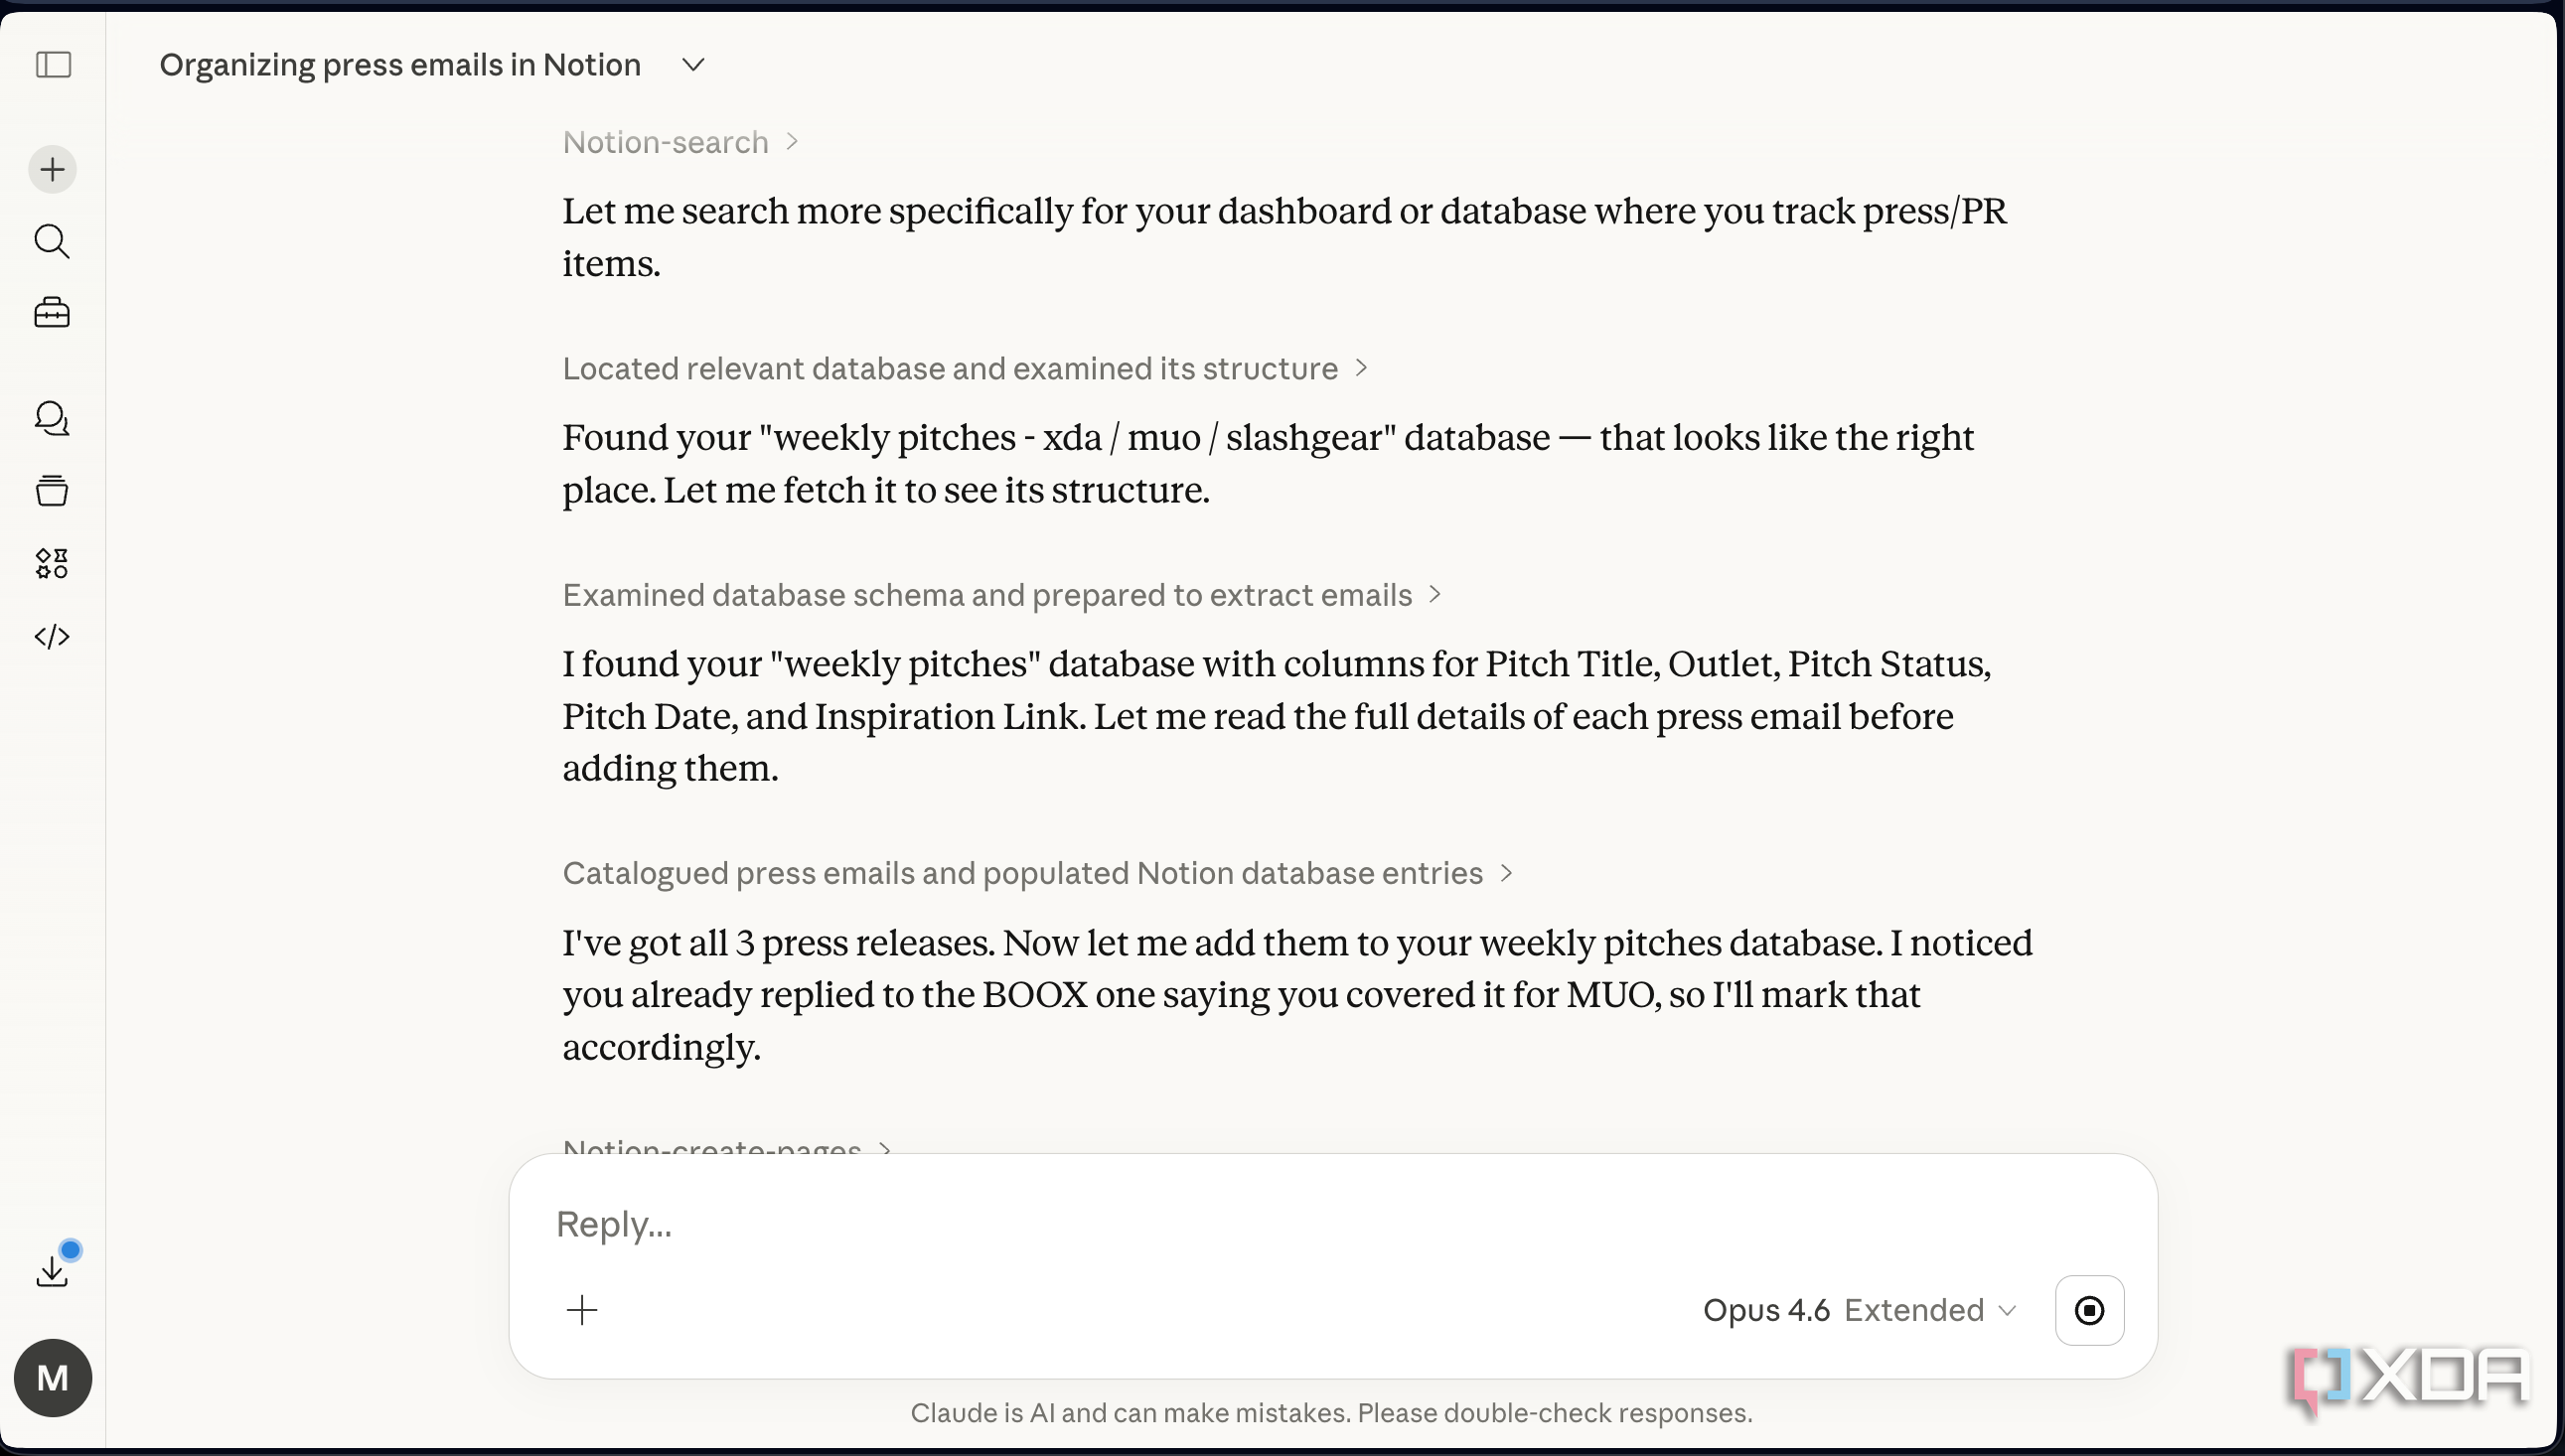Viewport: 2565px width, 1456px height.
Task: Expand 'Examined database schema' step
Action: (1002, 595)
